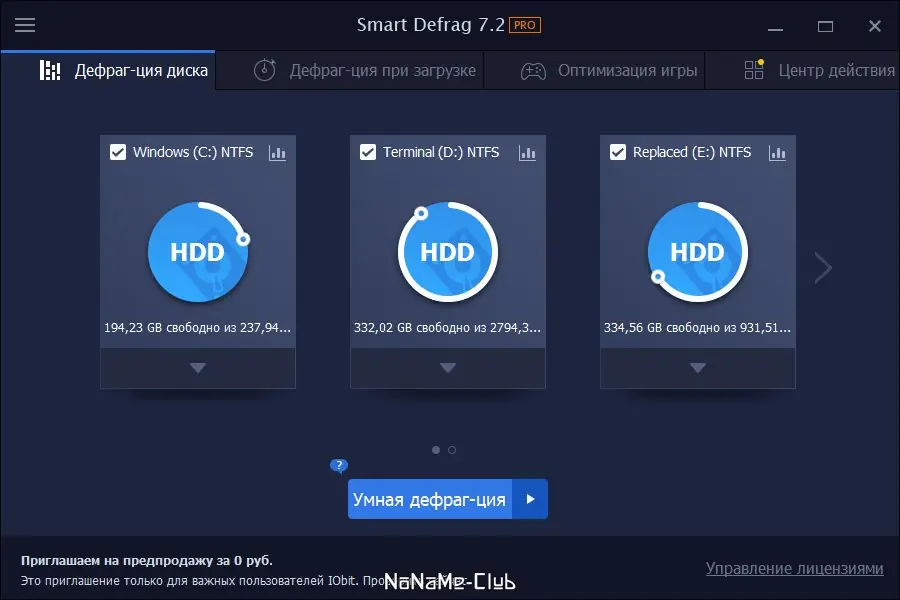Image resolution: width=900 pixels, height=600 pixels.
Task: Click the statistics icon on Windows (C:) drive
Action: (x=276, y=152)
